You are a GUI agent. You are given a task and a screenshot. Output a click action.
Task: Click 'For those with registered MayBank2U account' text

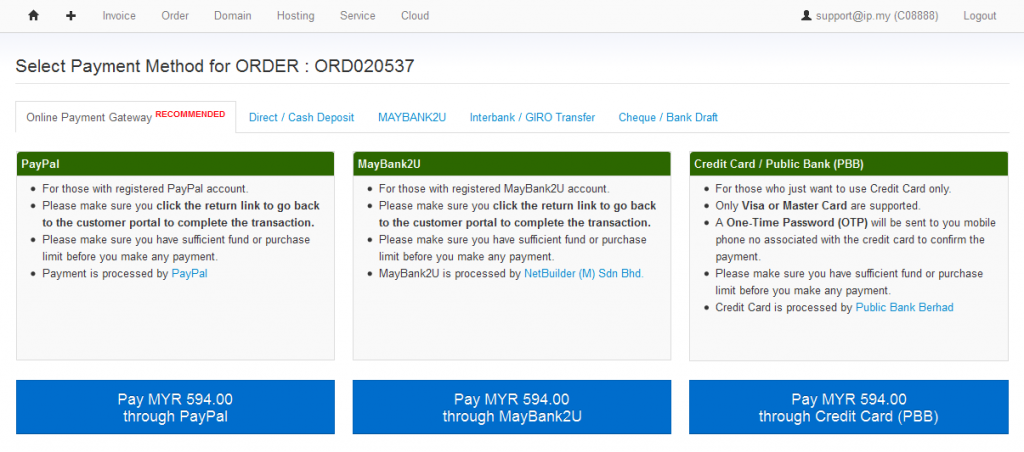494,189
